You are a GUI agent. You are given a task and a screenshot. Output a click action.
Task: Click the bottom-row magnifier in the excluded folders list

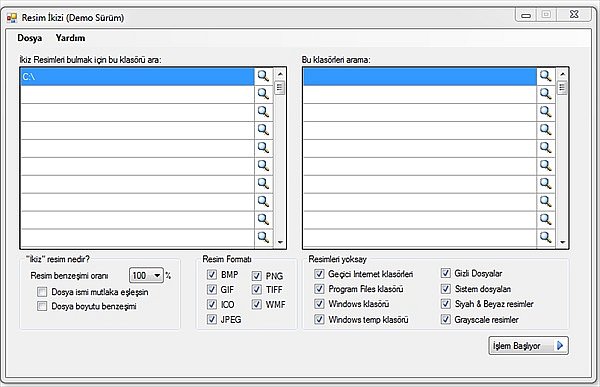[x=546, y=237]
